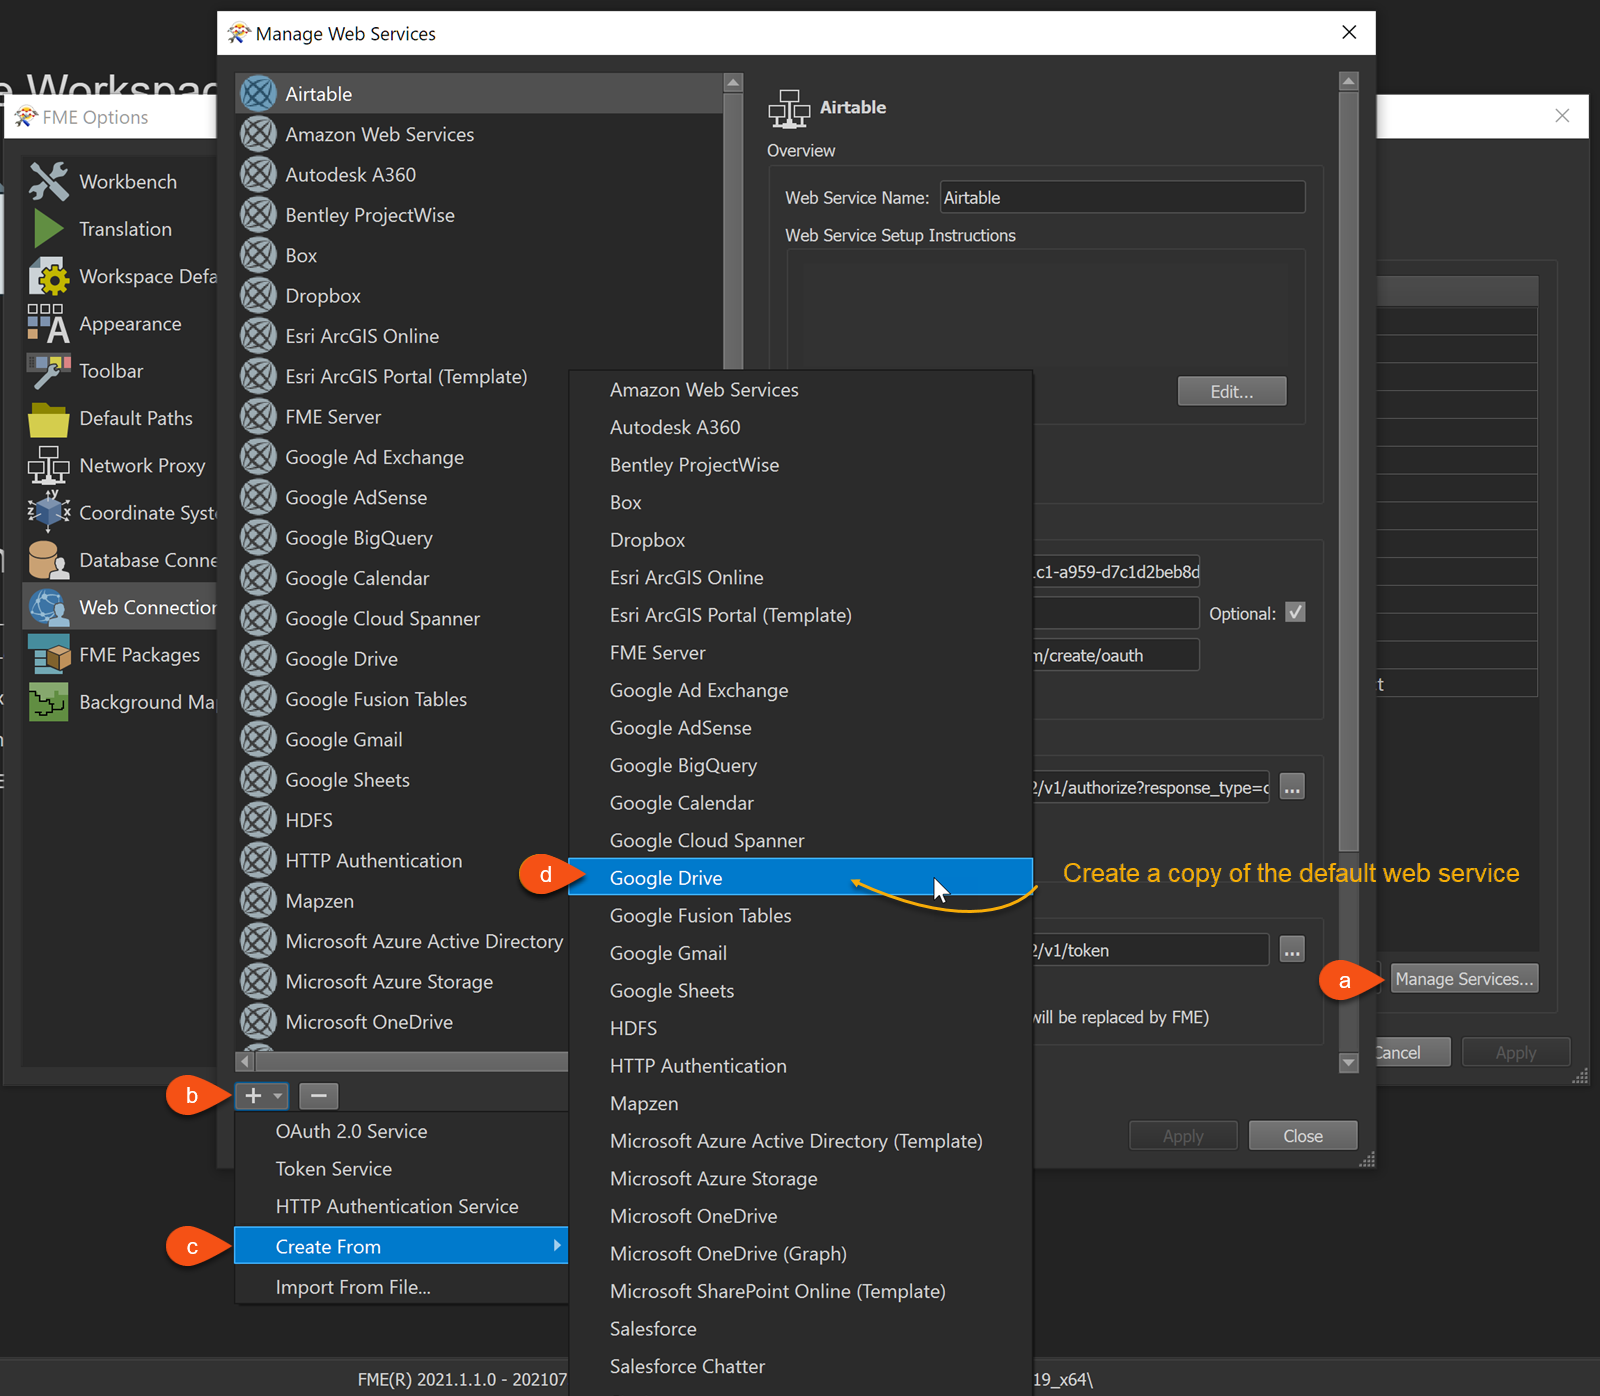Click Close in Manage Web Services
The image size is (1600, 1396).
point(1303,1136)
